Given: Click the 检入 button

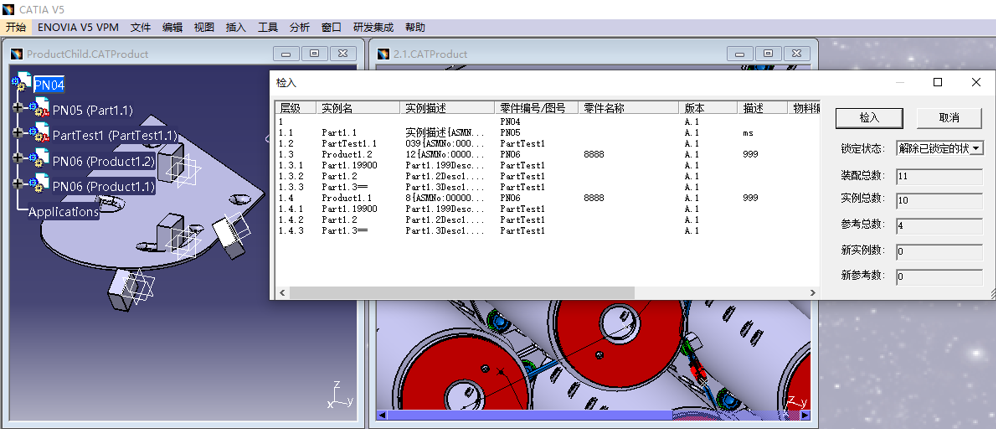Looking at the screenshot, I should pos(868,118).
